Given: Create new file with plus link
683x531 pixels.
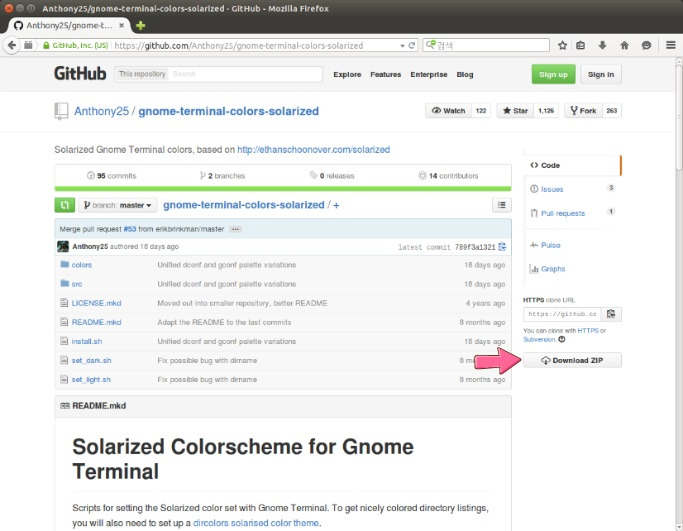Looking at the screenshot, I should (x=336, y=205).
